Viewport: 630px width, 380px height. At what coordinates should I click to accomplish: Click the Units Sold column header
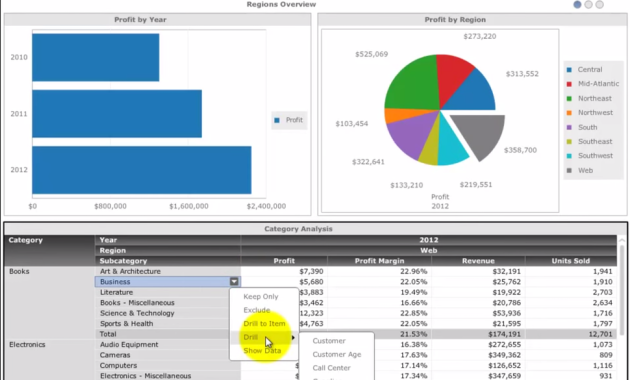point(571,261)
